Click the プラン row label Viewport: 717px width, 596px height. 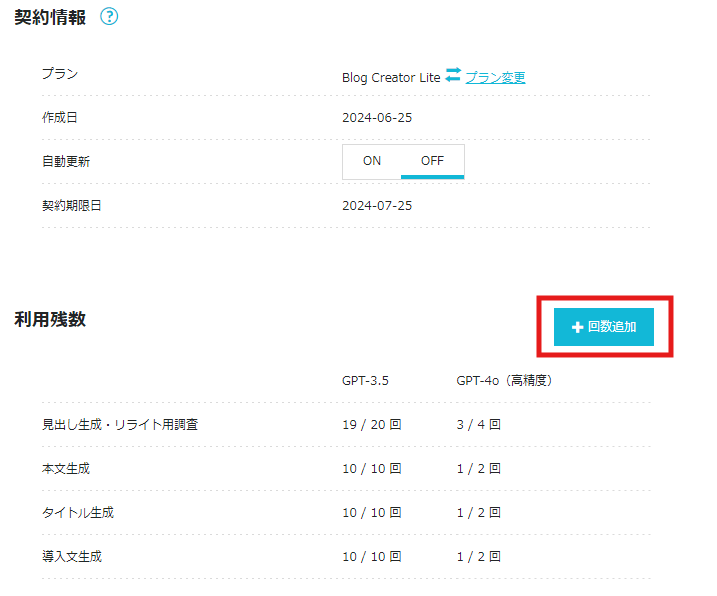(60, 73)
